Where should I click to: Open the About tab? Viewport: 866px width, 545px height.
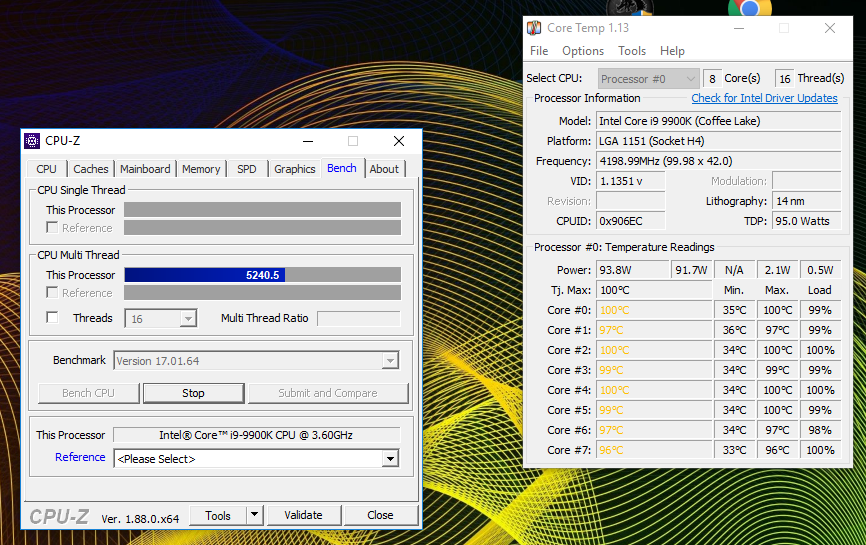coord(384,169)
